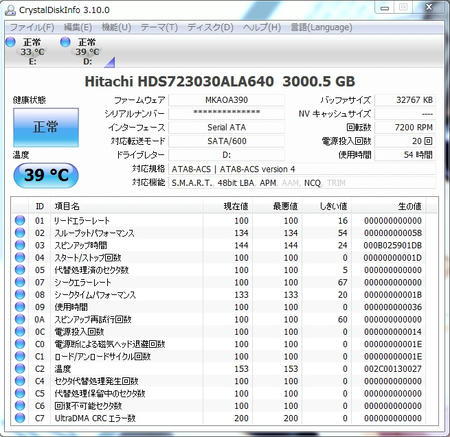Click status orb for Spin-Up Time row 03
The height and width of the screenshot is (437, 450).
(20, 245)
